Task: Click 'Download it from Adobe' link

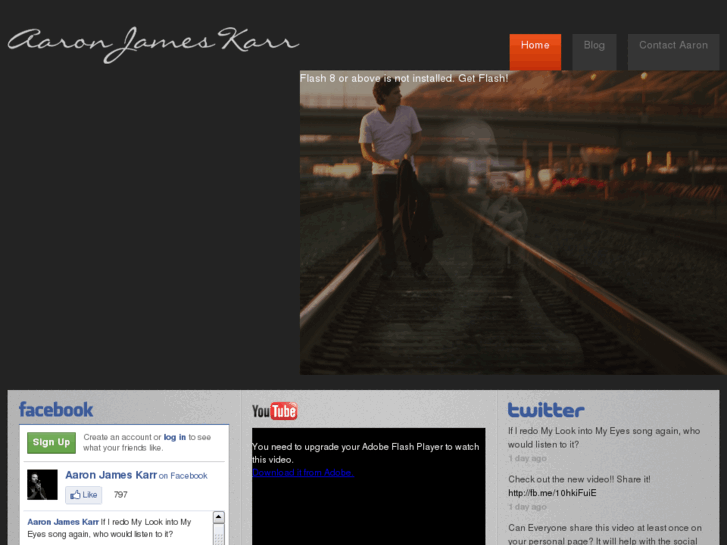Action: 303,473
